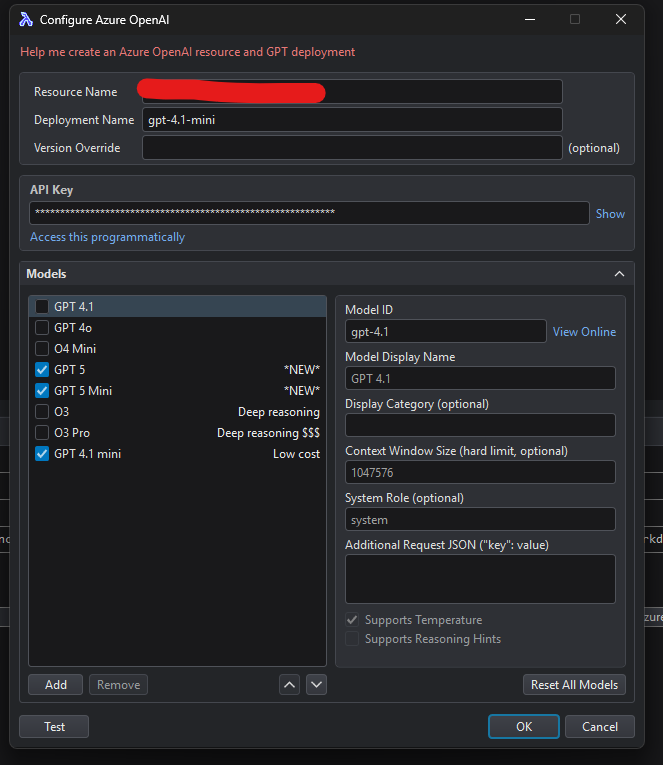Enable the O3 checkbox
Image resolution: width=663 pixels, height=765 pixels.
(42, 412)
